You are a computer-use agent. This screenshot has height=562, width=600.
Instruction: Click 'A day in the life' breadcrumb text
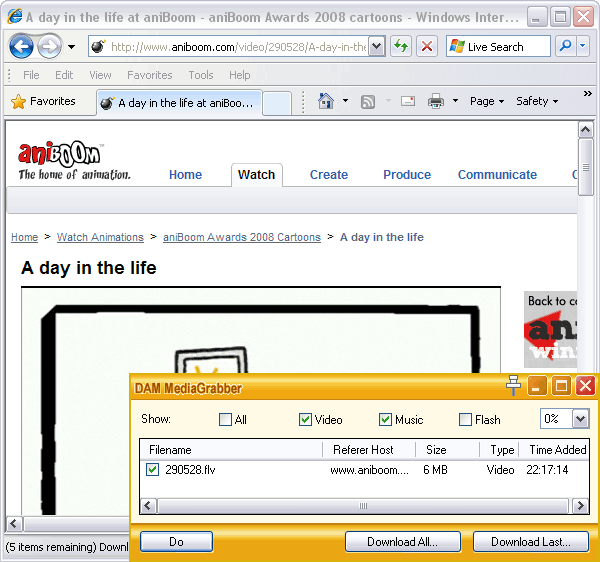(382, 237)
